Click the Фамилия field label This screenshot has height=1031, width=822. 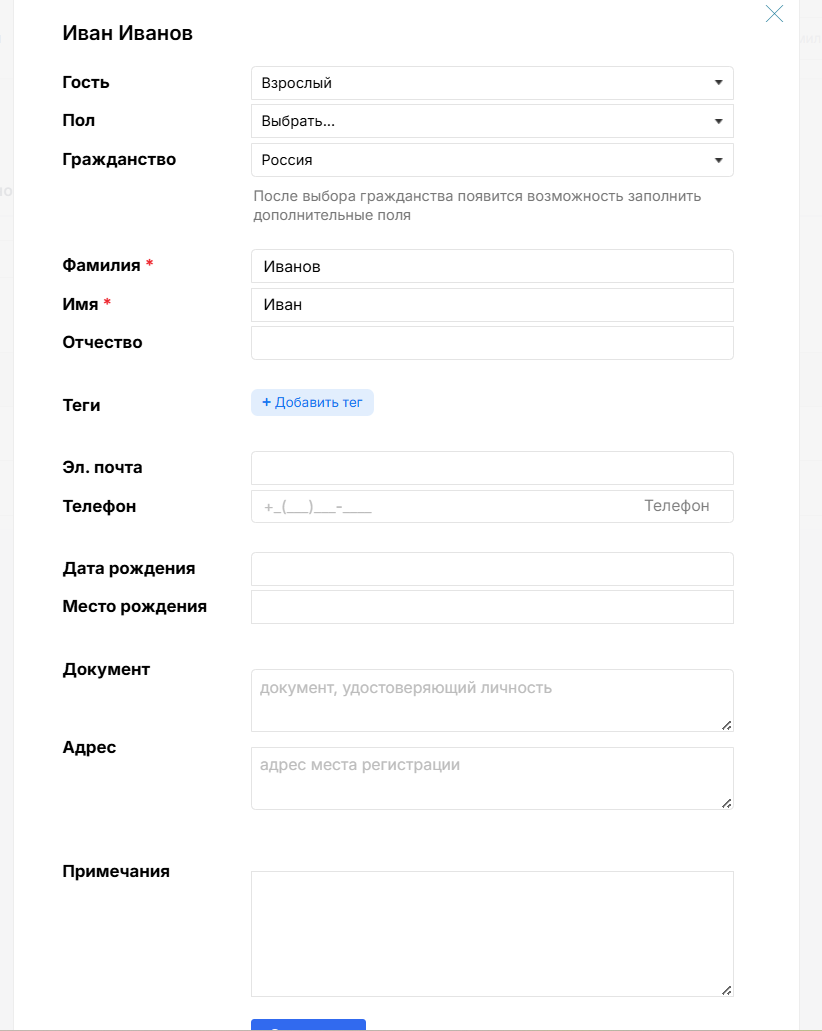pos(101,265)
